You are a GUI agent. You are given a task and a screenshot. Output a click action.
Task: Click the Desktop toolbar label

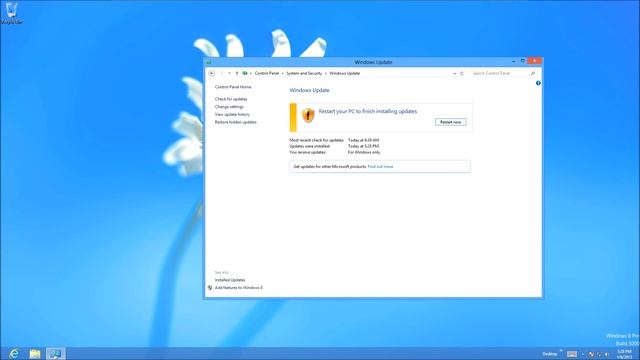(x=549, y=354)
